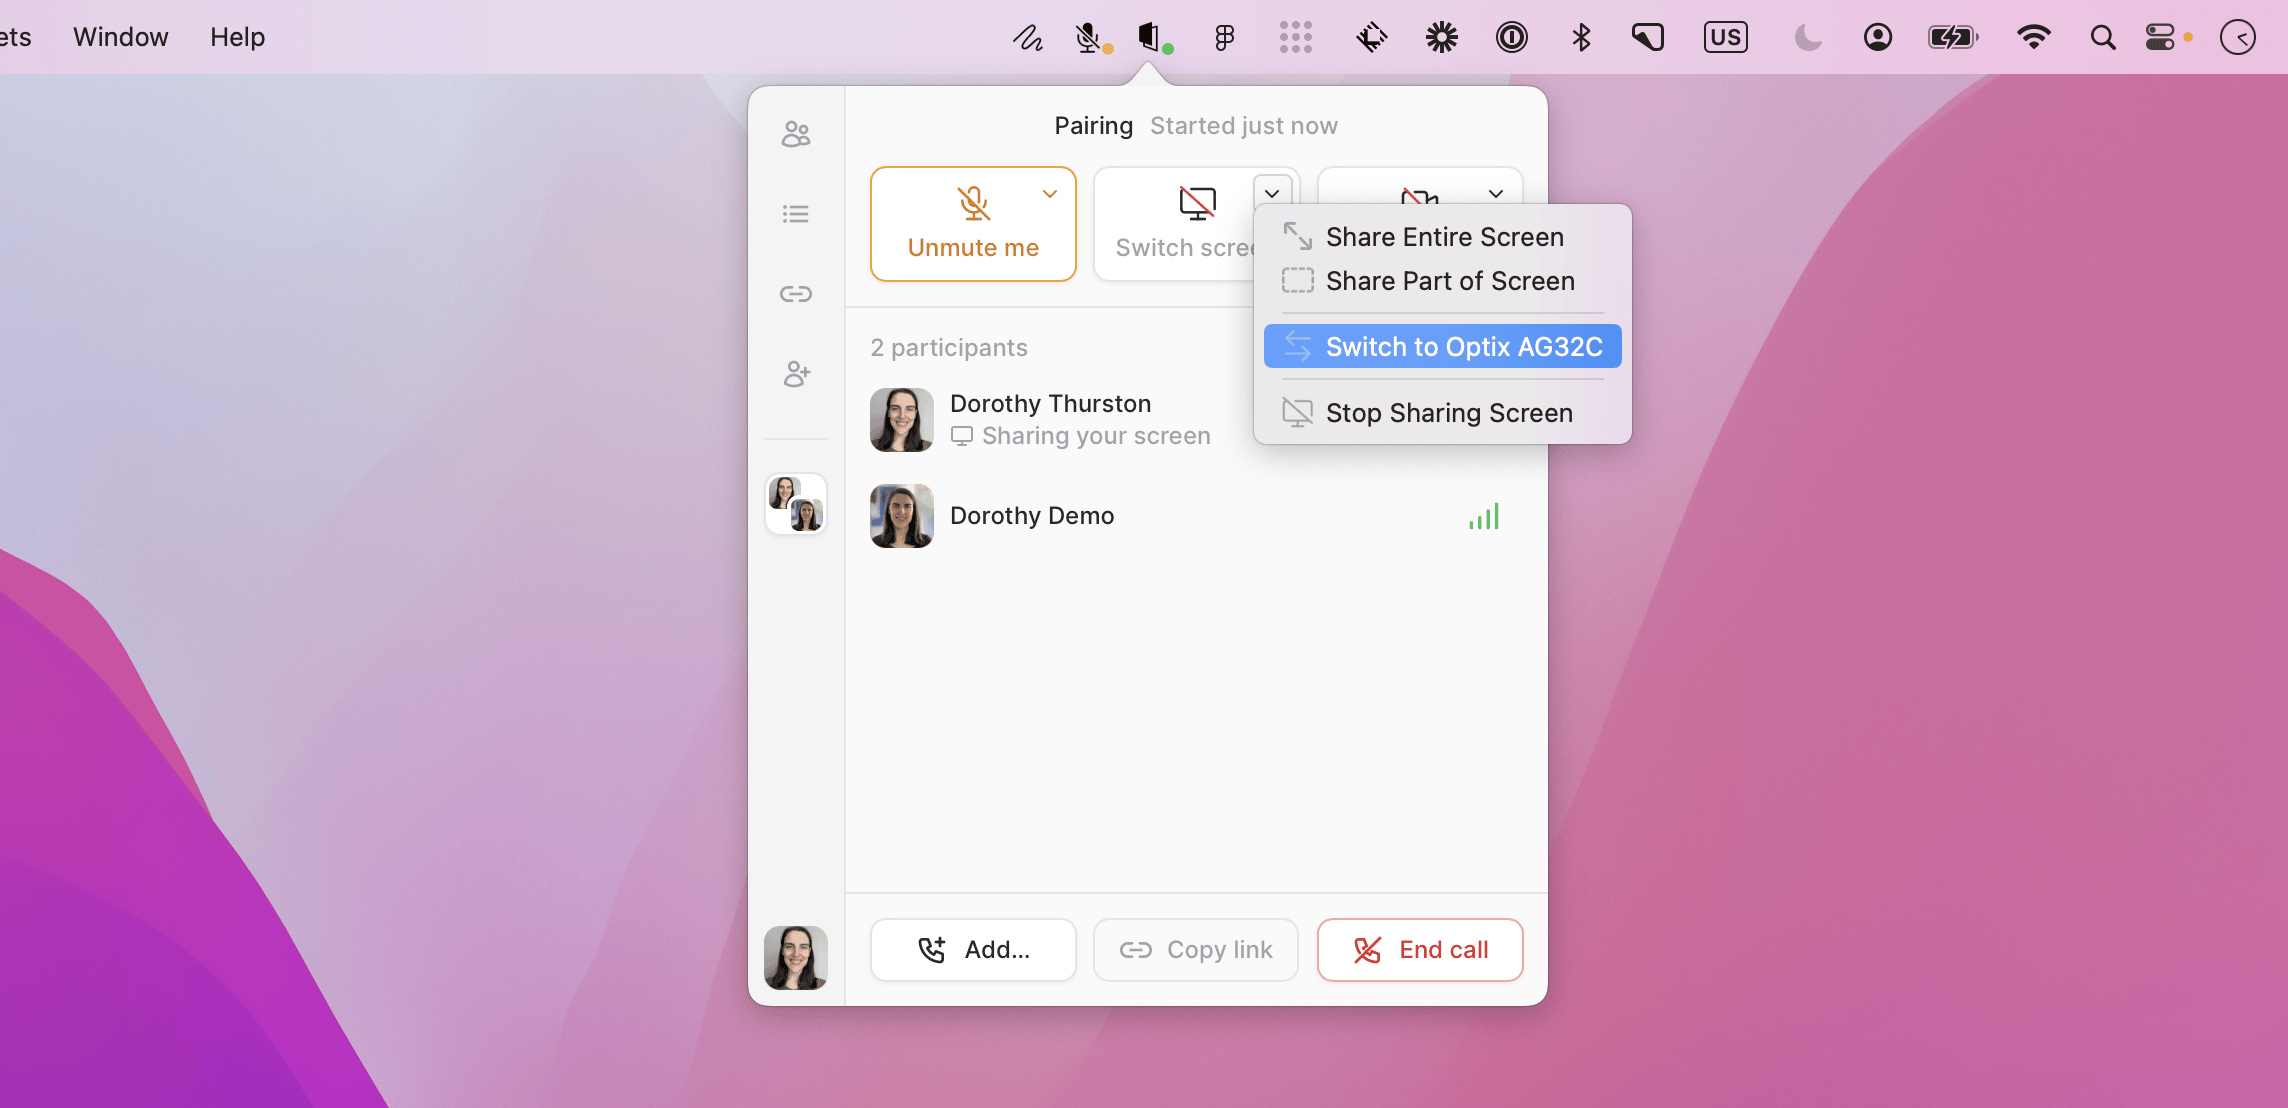The image size is (2288, 1108).
Task: Collapse the screen sharing options chevron
Action: coord(1272,193)
